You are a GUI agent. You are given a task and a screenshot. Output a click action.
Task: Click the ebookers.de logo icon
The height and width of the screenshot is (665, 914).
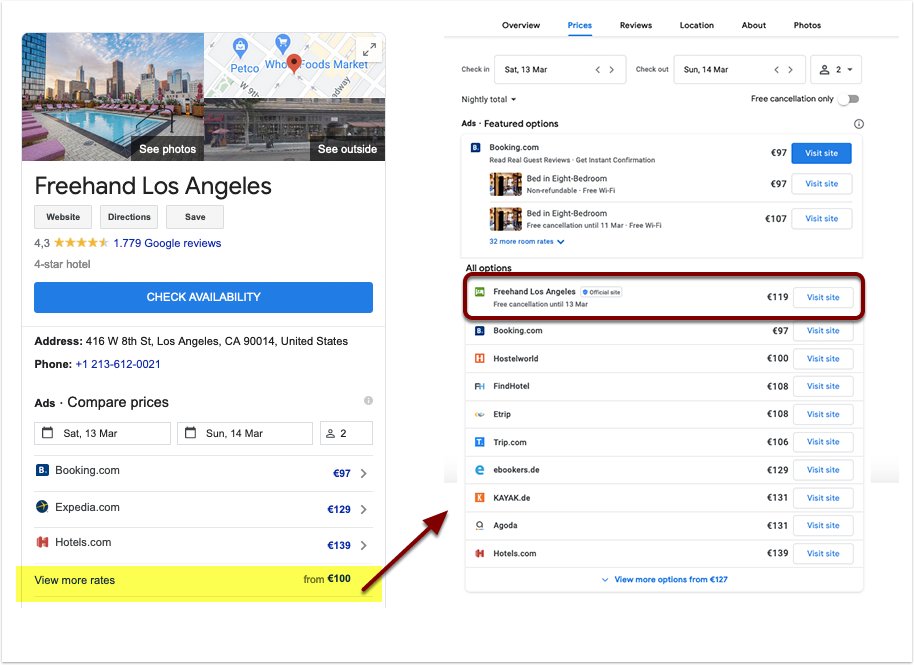tap(479, 470)
